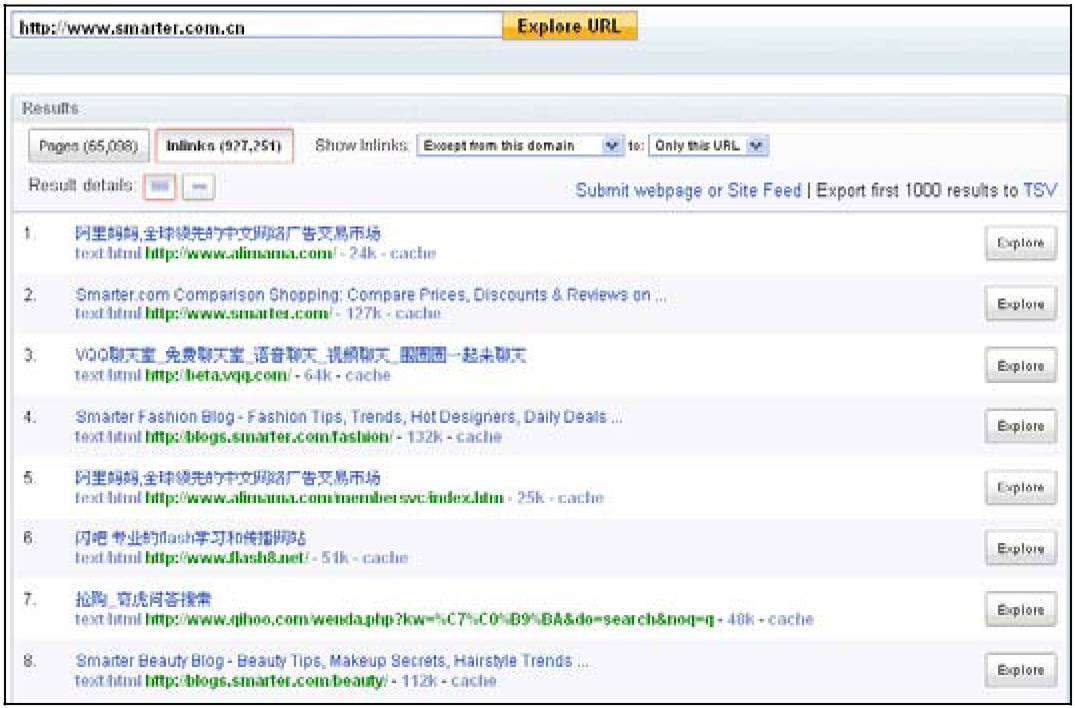Click the Explore URL button
1075x708 pixels.
(569, 27)
